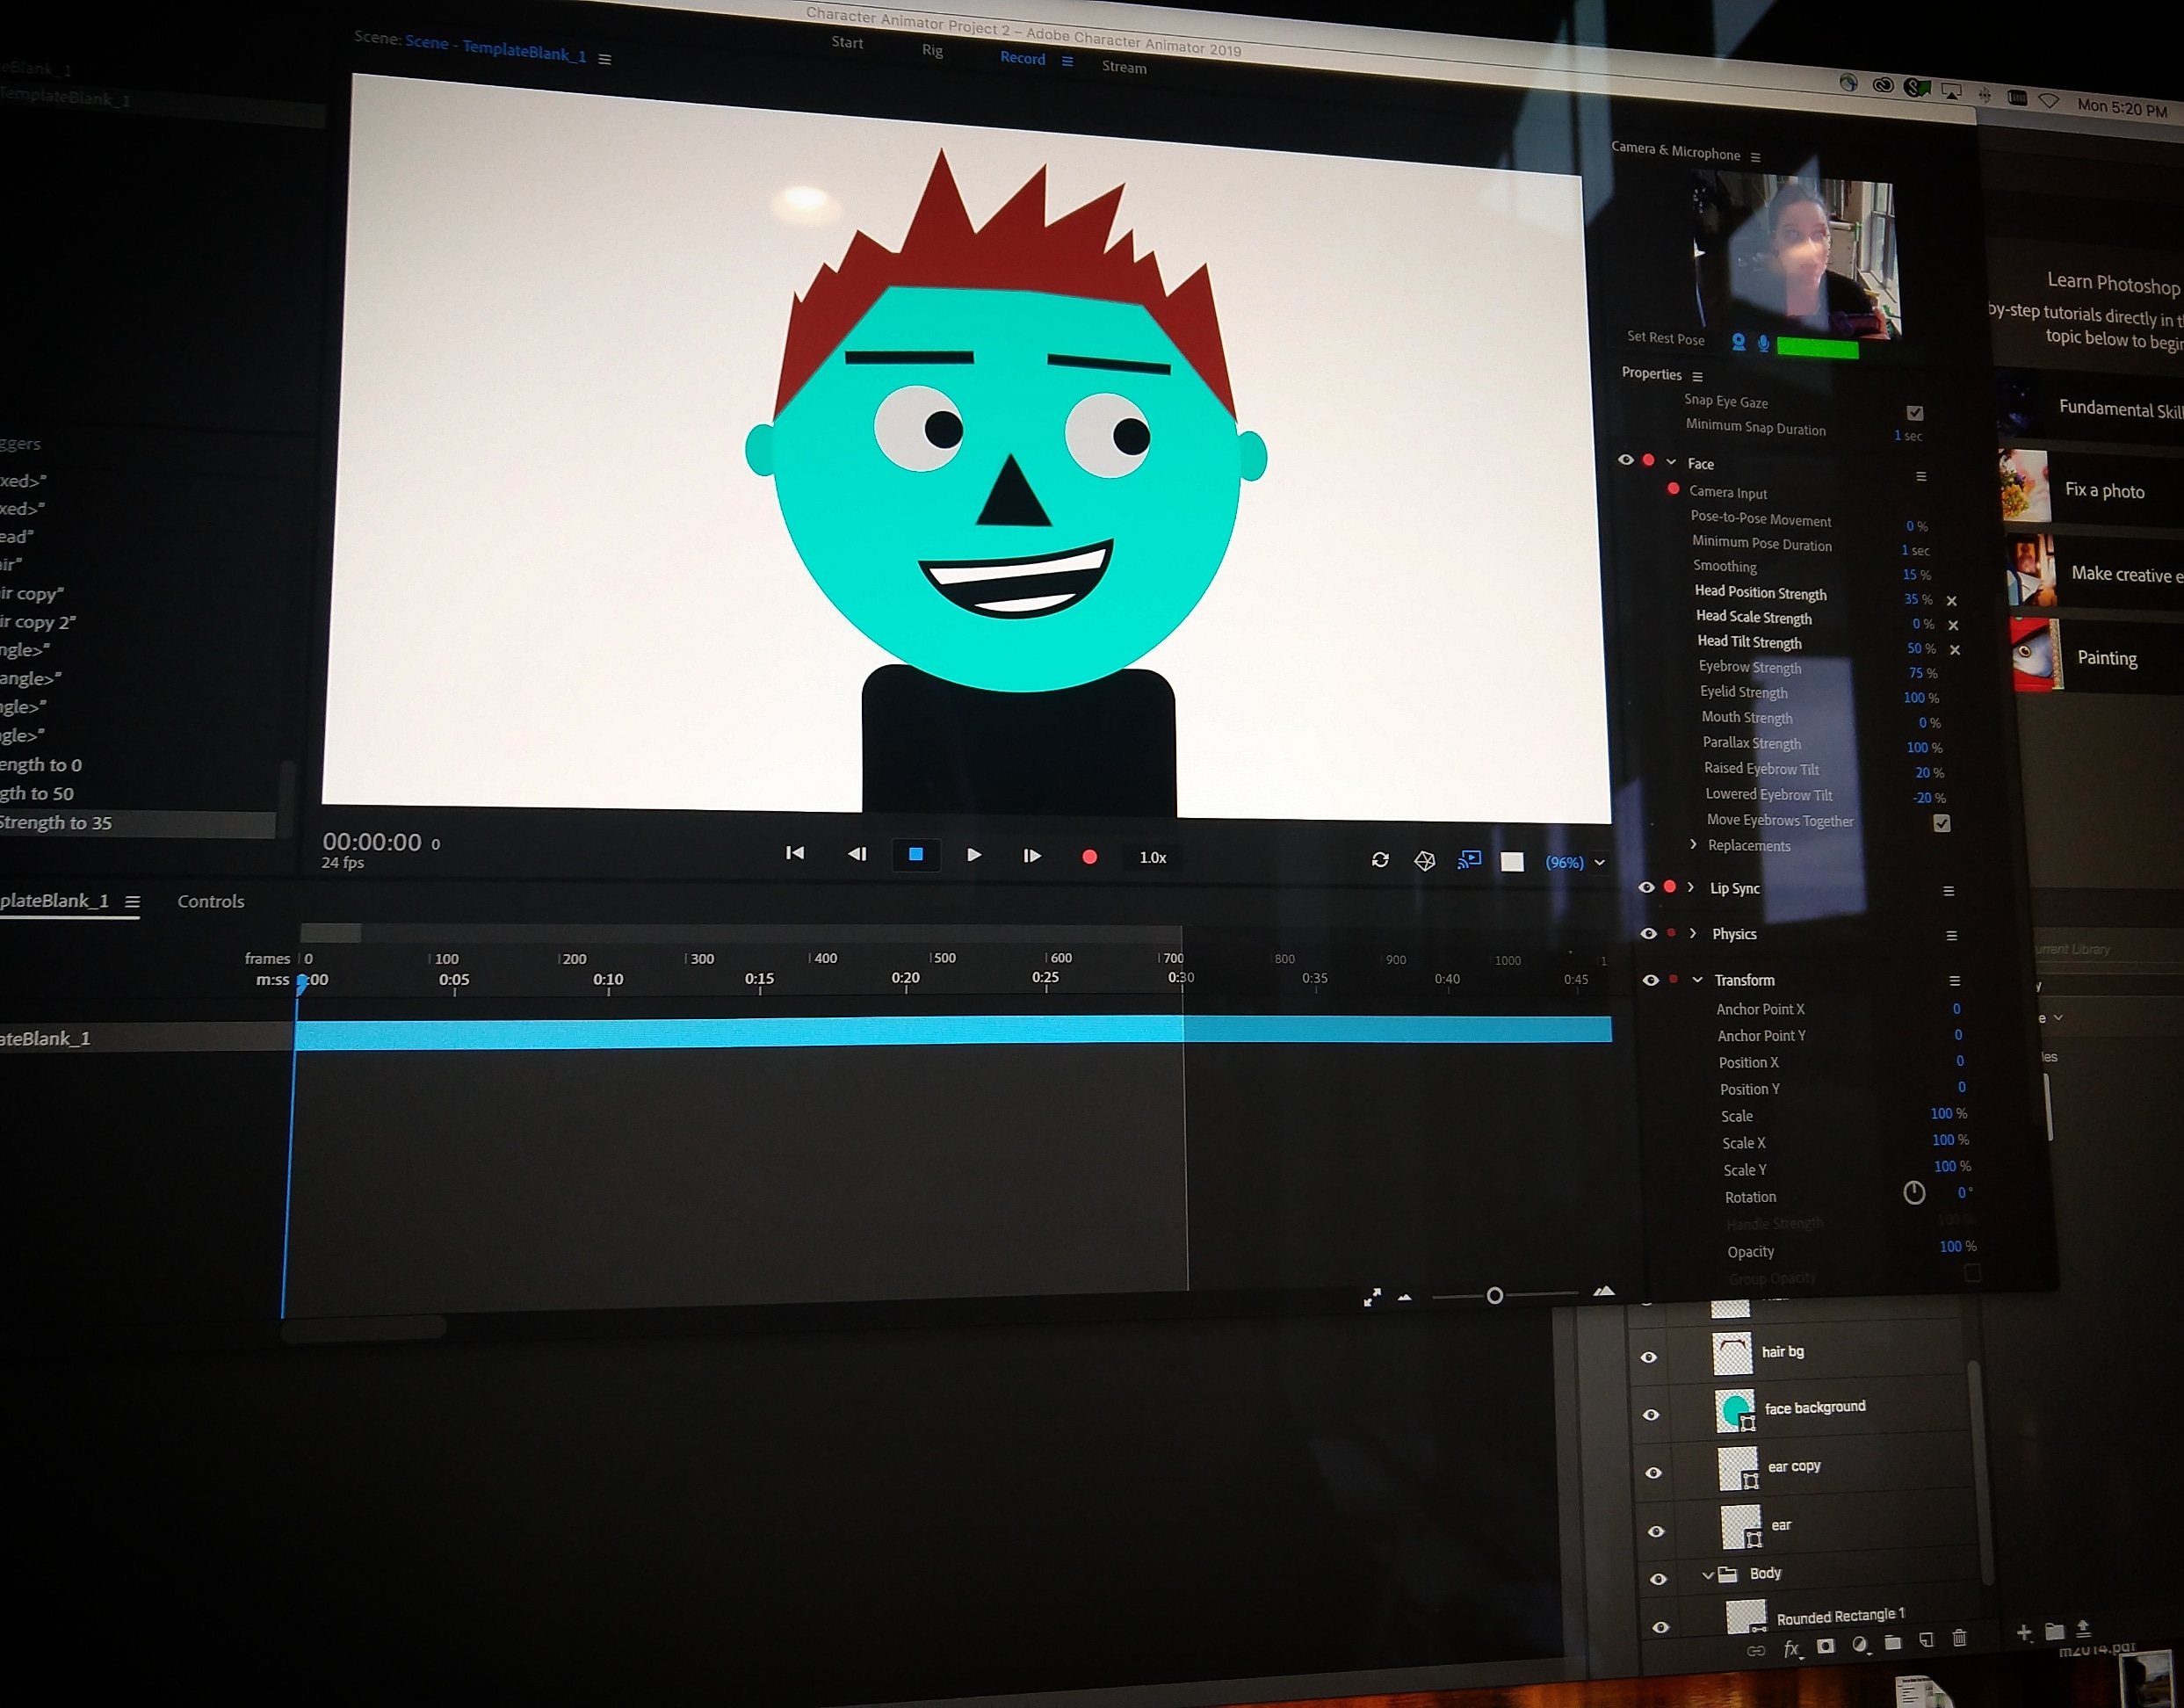The height and width of the screenshot is (1708, 2184).
Task: Toggle the microphone input icon
Action: click(x=1763, y=344)
